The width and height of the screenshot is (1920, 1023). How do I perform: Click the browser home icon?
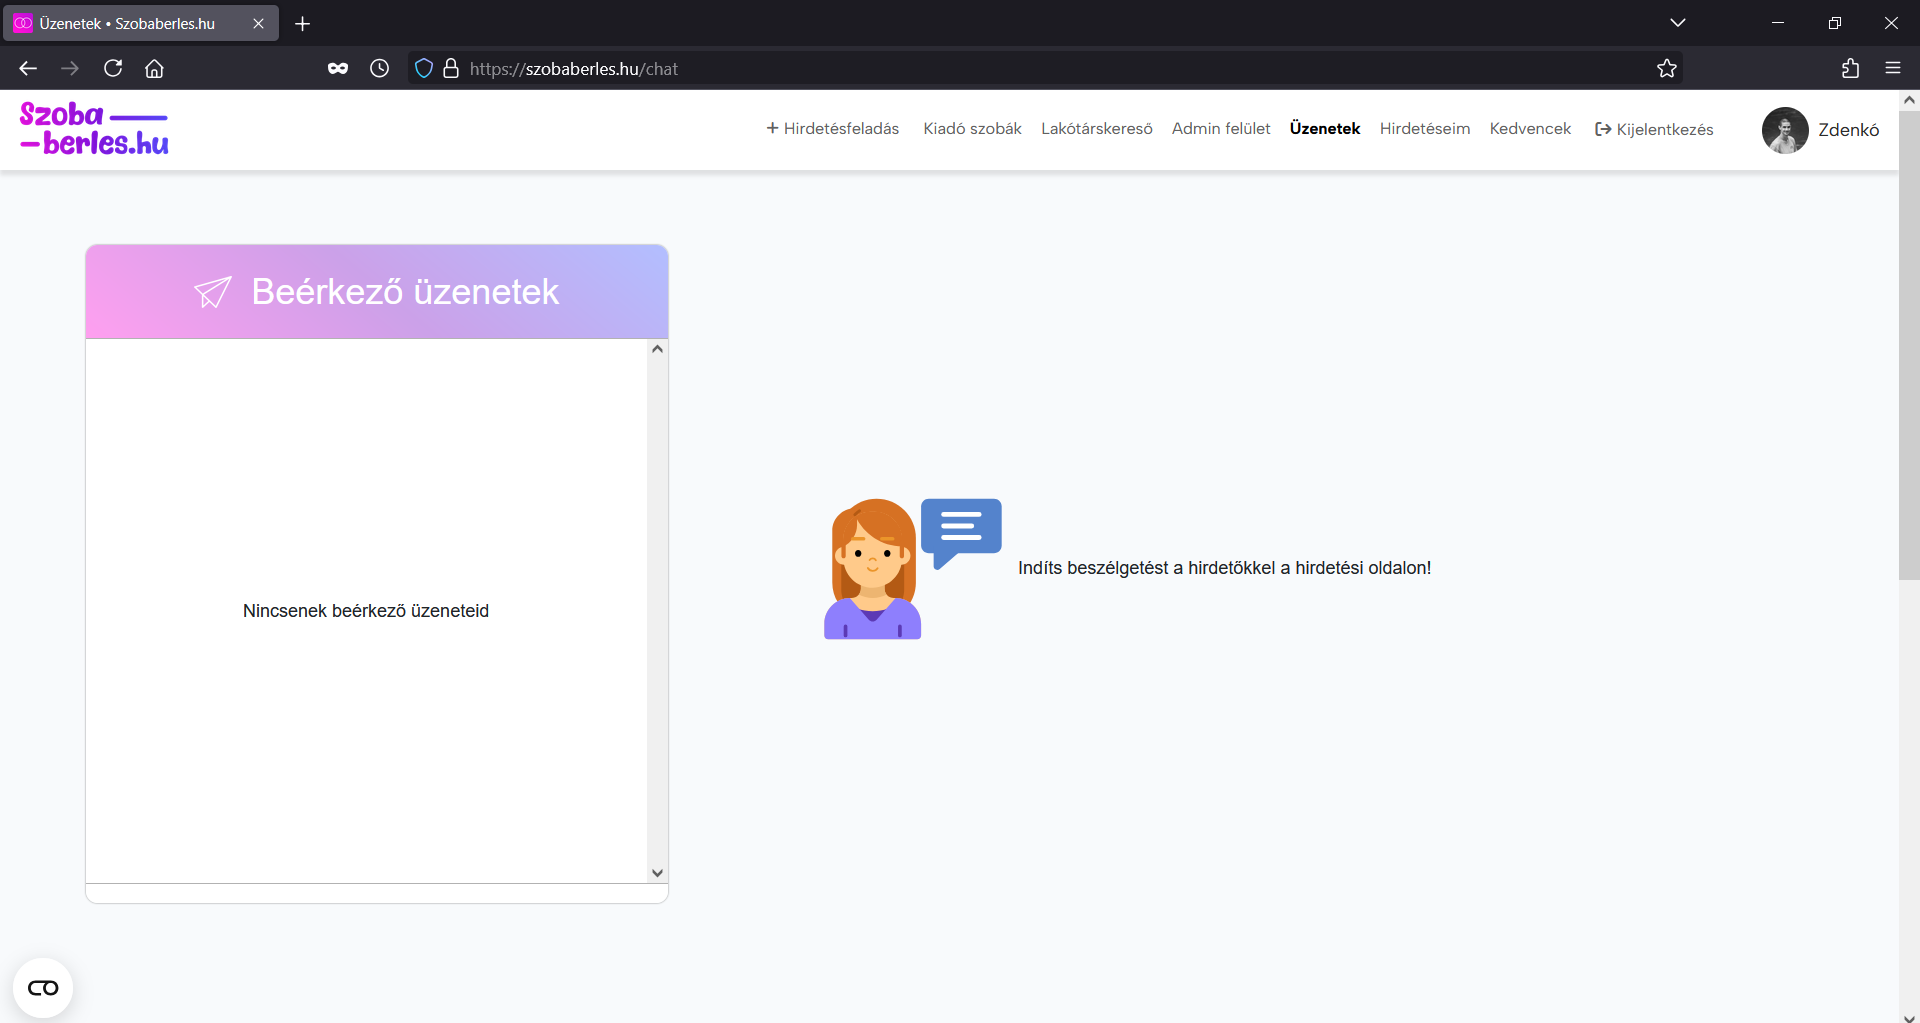click(x=154, y=69)
